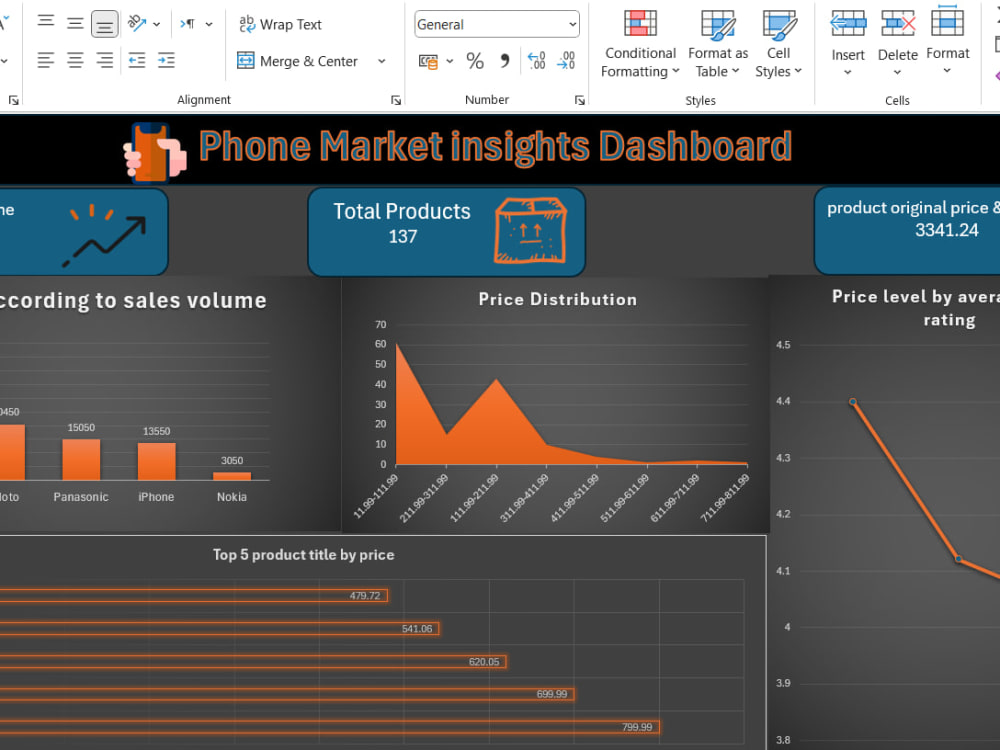Open Number format dialog launcher
1000x750 pixels.
click(580, 100)
